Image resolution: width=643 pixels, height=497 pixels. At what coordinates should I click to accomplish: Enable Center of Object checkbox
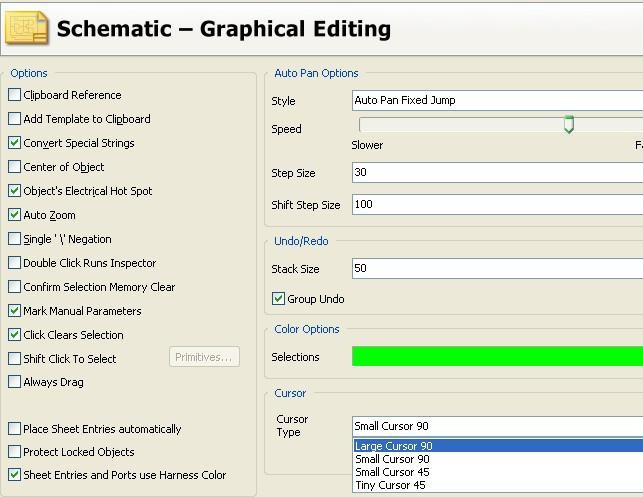pyautogui.click(x=14, y=167)
